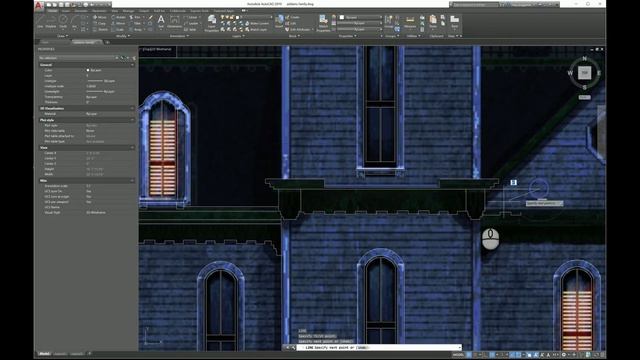Viewport: 640px width, 360px height.
Task: Activate the Array tool
Action: tap(136, 30)
